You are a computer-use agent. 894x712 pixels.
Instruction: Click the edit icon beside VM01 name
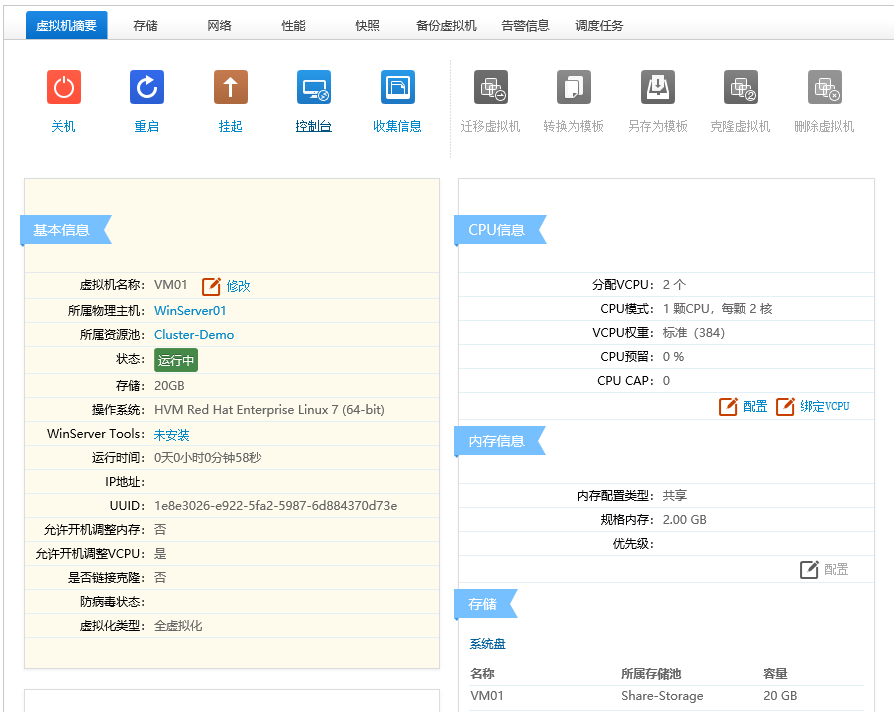(211, 286)
